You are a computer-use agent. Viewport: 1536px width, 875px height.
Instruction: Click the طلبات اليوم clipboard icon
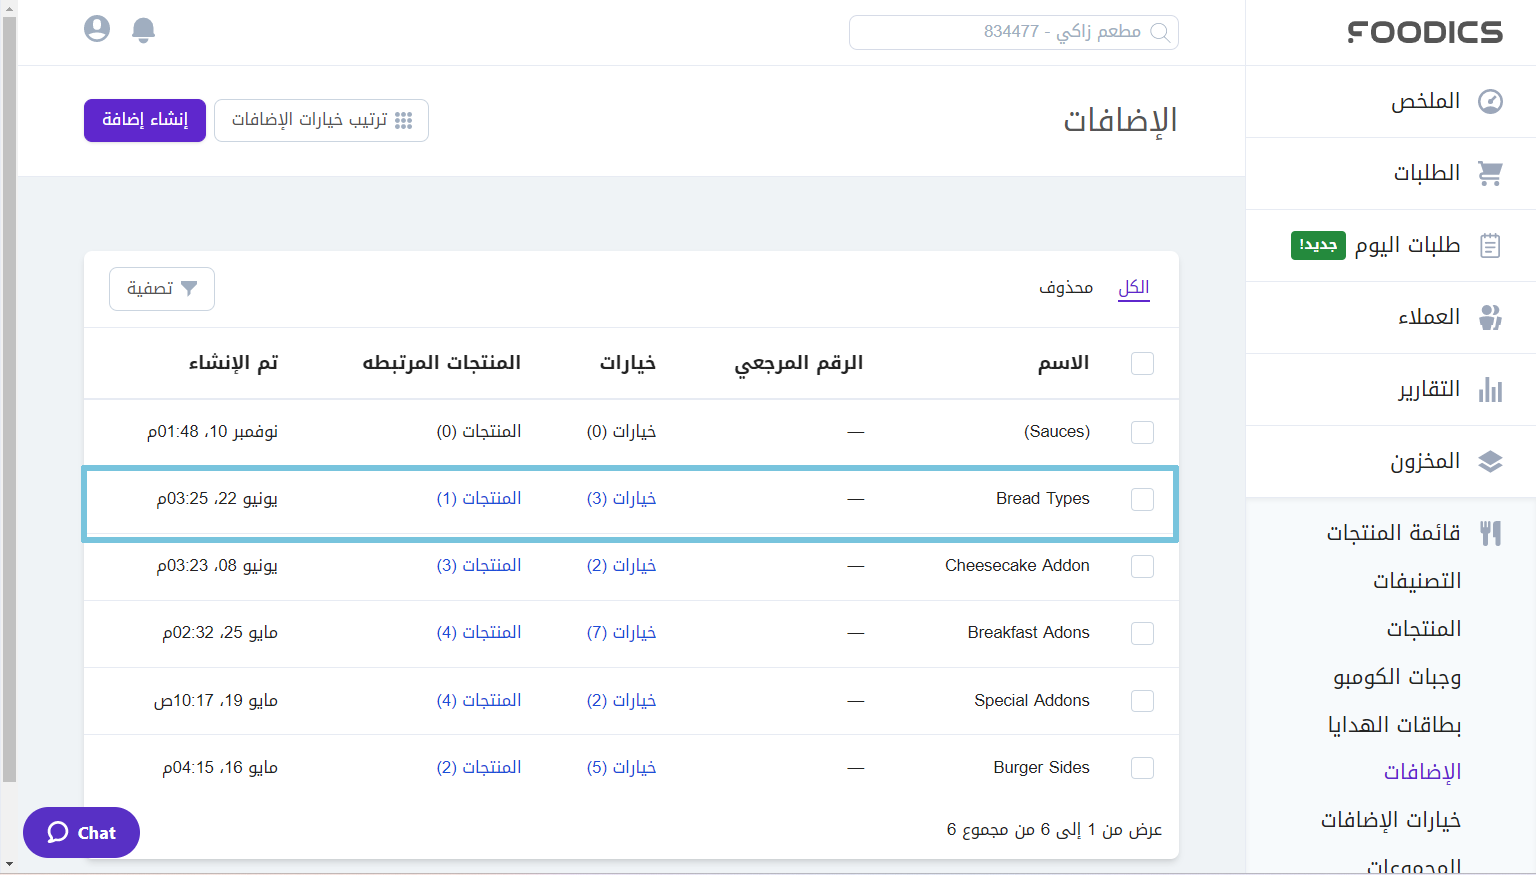point(1490,246)
